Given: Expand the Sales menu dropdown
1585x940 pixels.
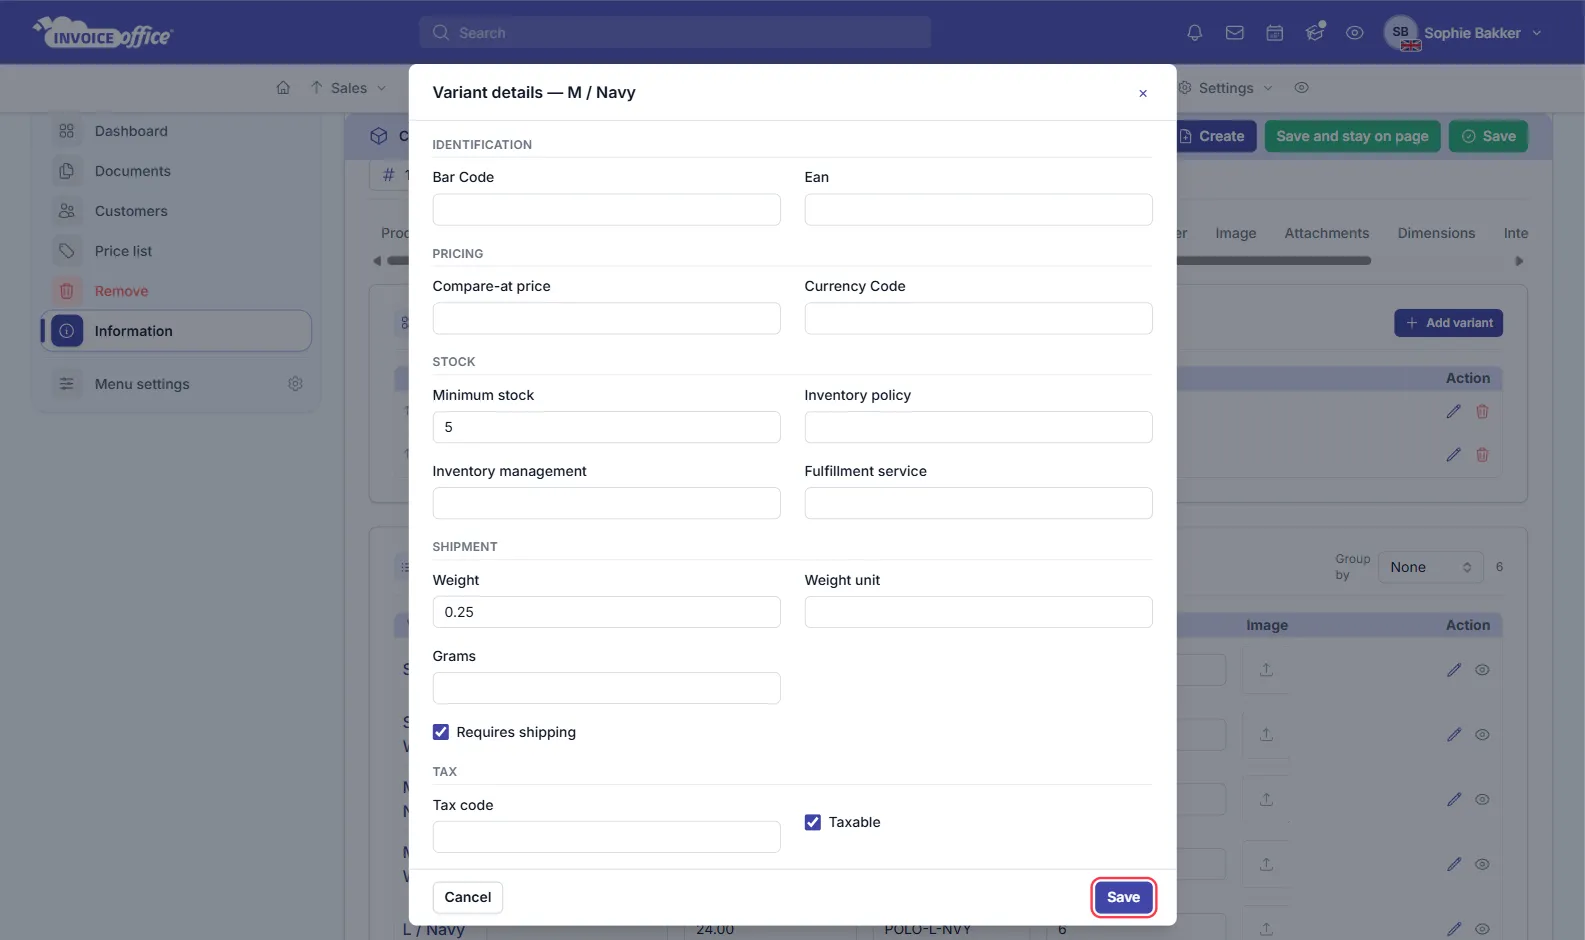Looking at the screenshot, I should pyautogui.click(x=348, y=88).
